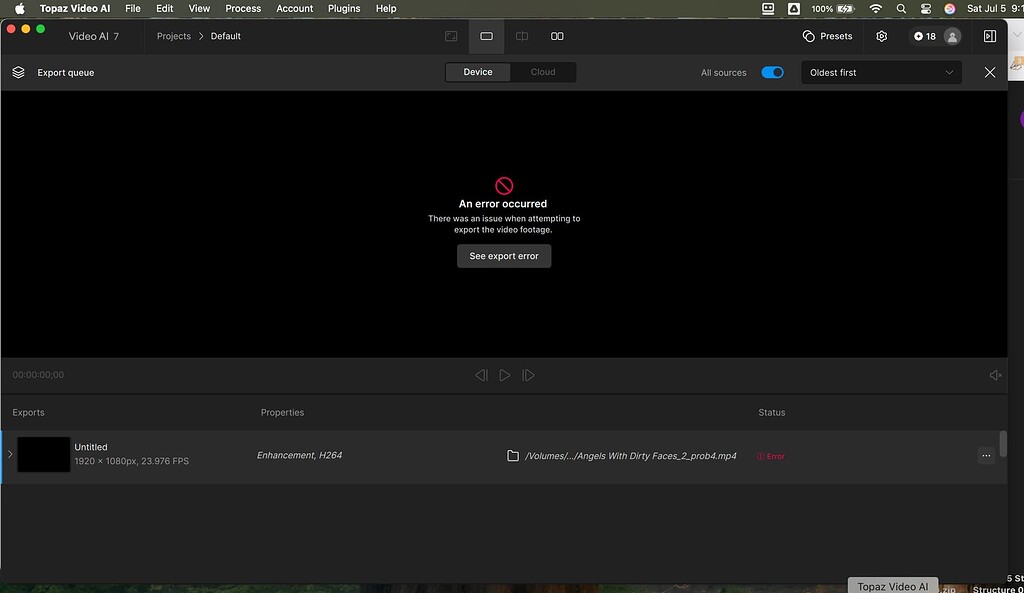Toggle the right sidebar panel icon

click(989, 36)
